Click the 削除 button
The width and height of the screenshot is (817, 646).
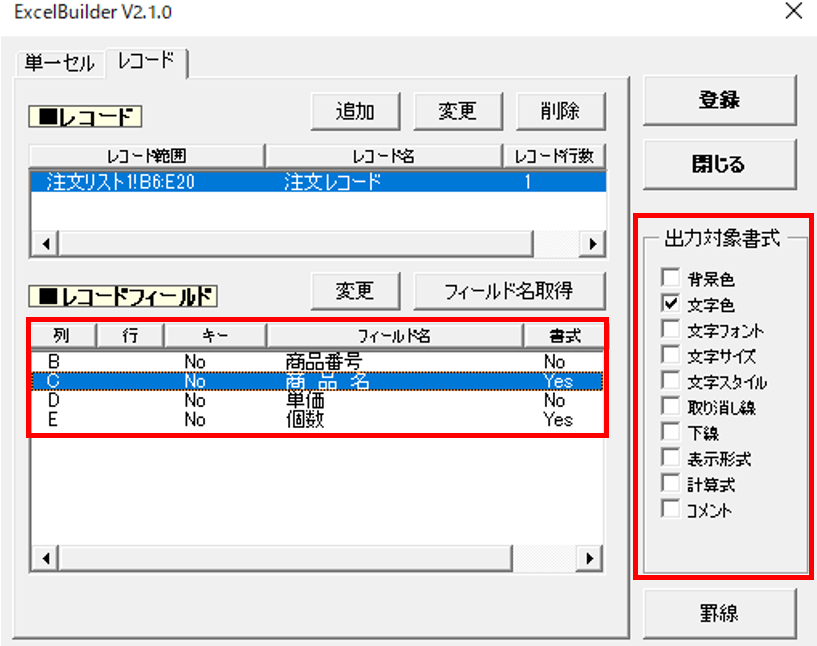[x=561, y=111]
